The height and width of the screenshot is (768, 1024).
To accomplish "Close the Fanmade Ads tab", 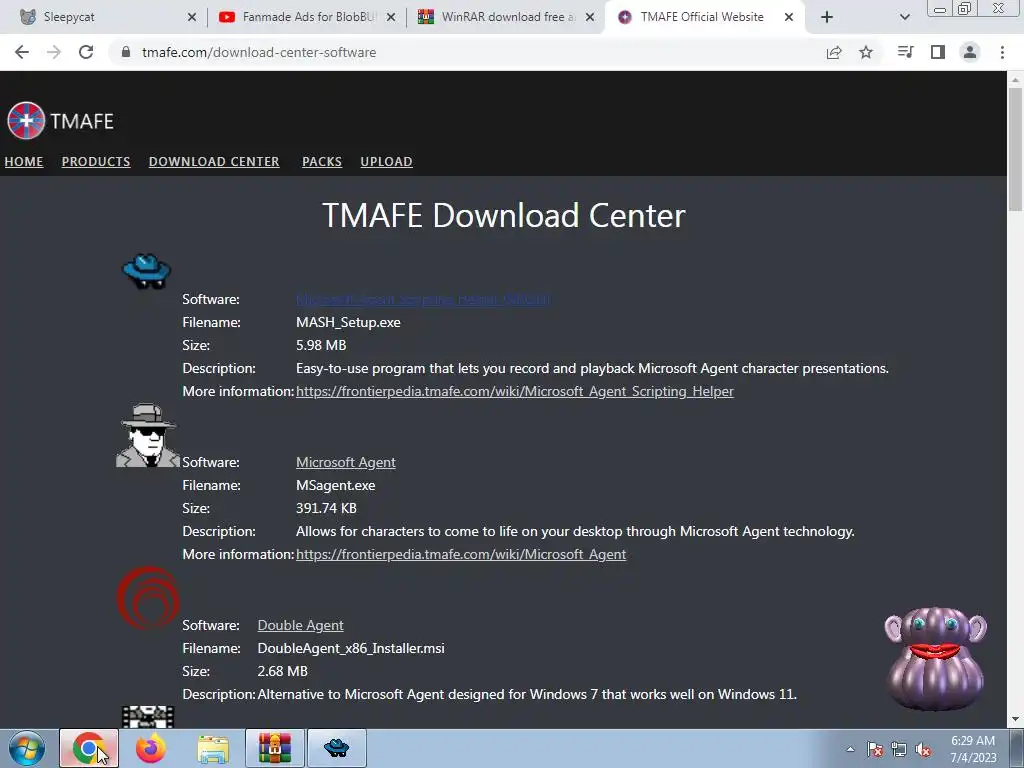I will [x=391, y=17].
